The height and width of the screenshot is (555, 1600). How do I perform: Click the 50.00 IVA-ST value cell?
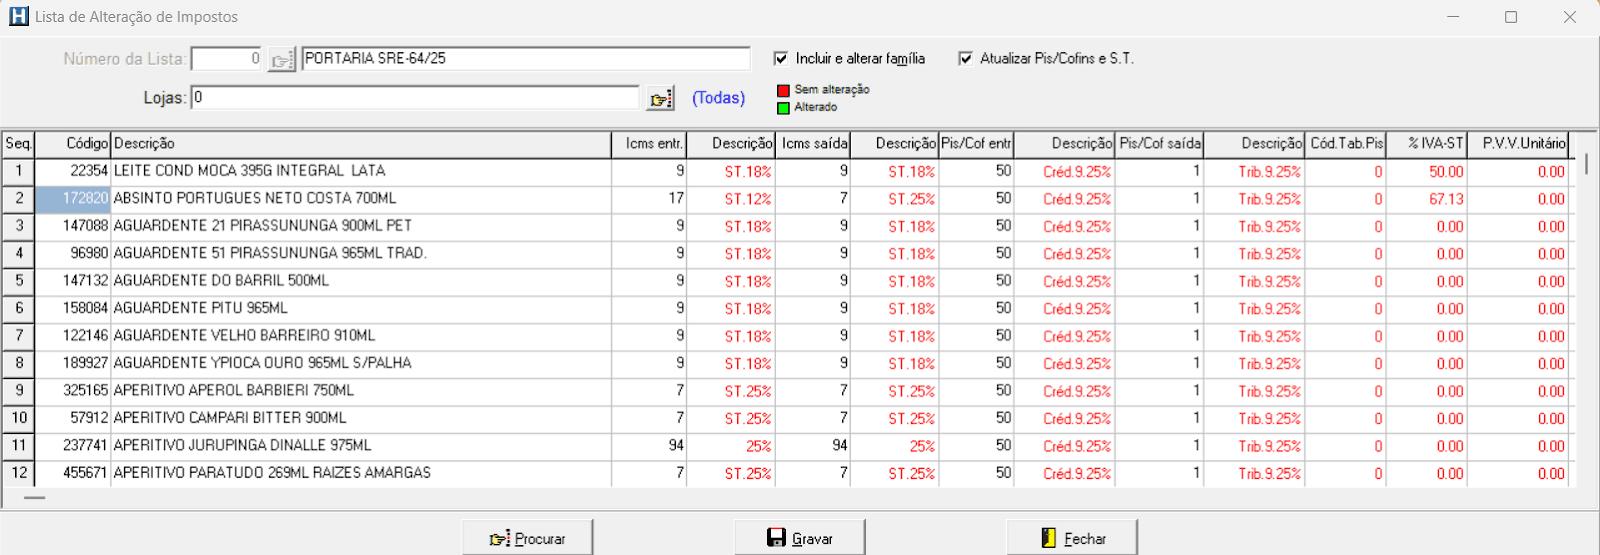click(1427, 172)
